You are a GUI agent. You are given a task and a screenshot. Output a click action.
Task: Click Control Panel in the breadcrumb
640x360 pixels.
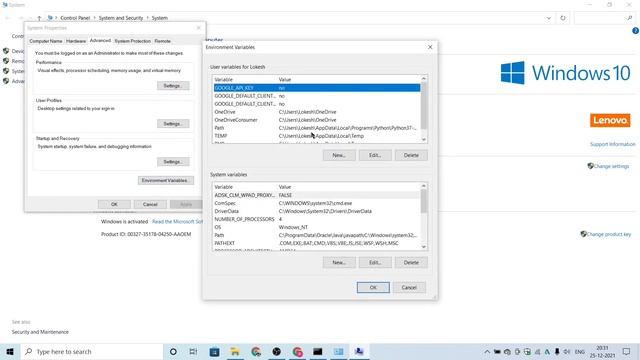click(75, 18)
